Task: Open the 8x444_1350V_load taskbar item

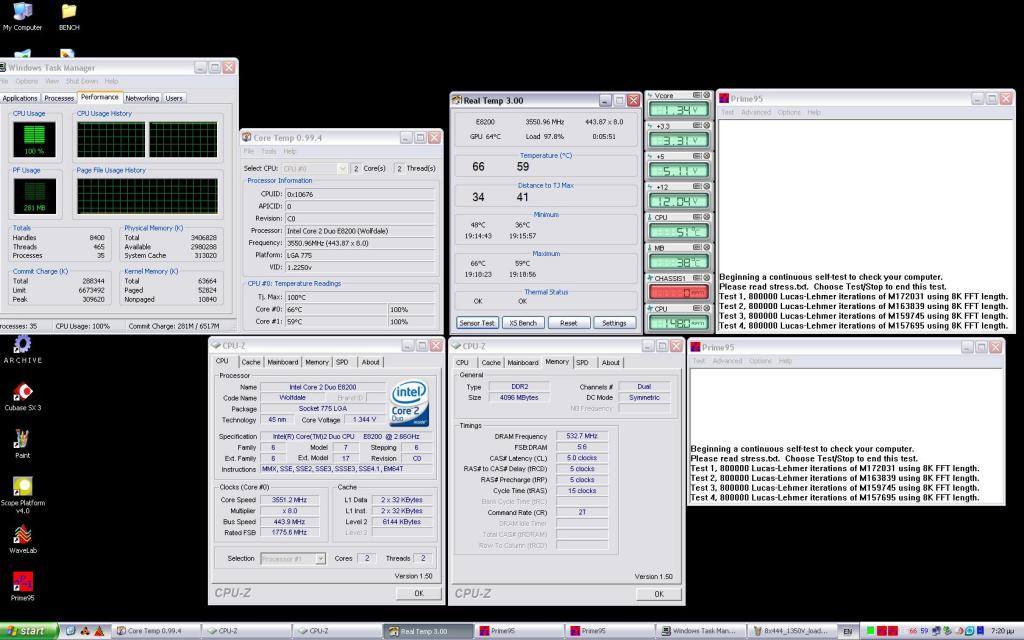Action: coord(790,631)
